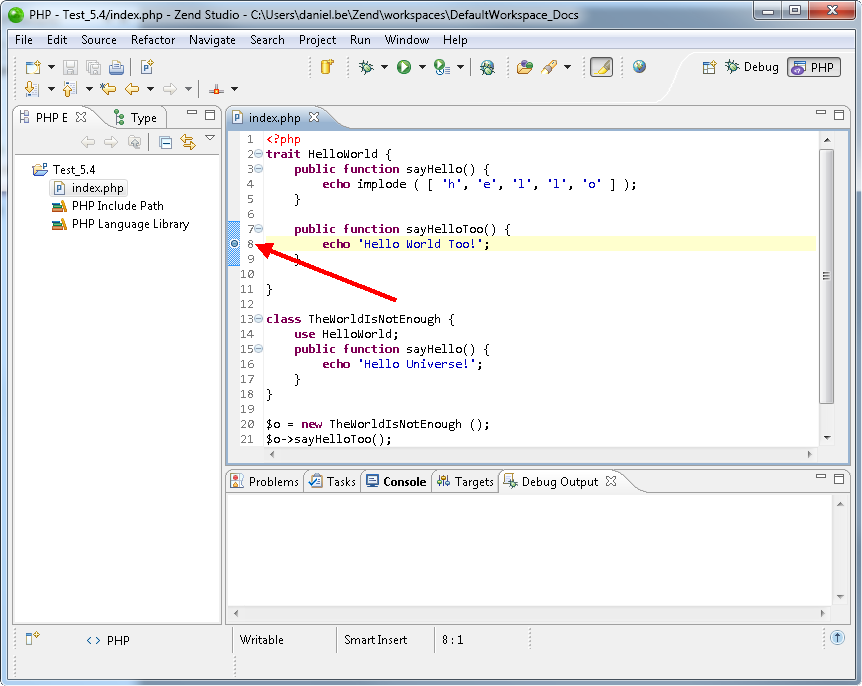This screenshot has height=686, width=862.
Task: Click the breakpoint marker on line 8
Action: click(x=234, y=244)
